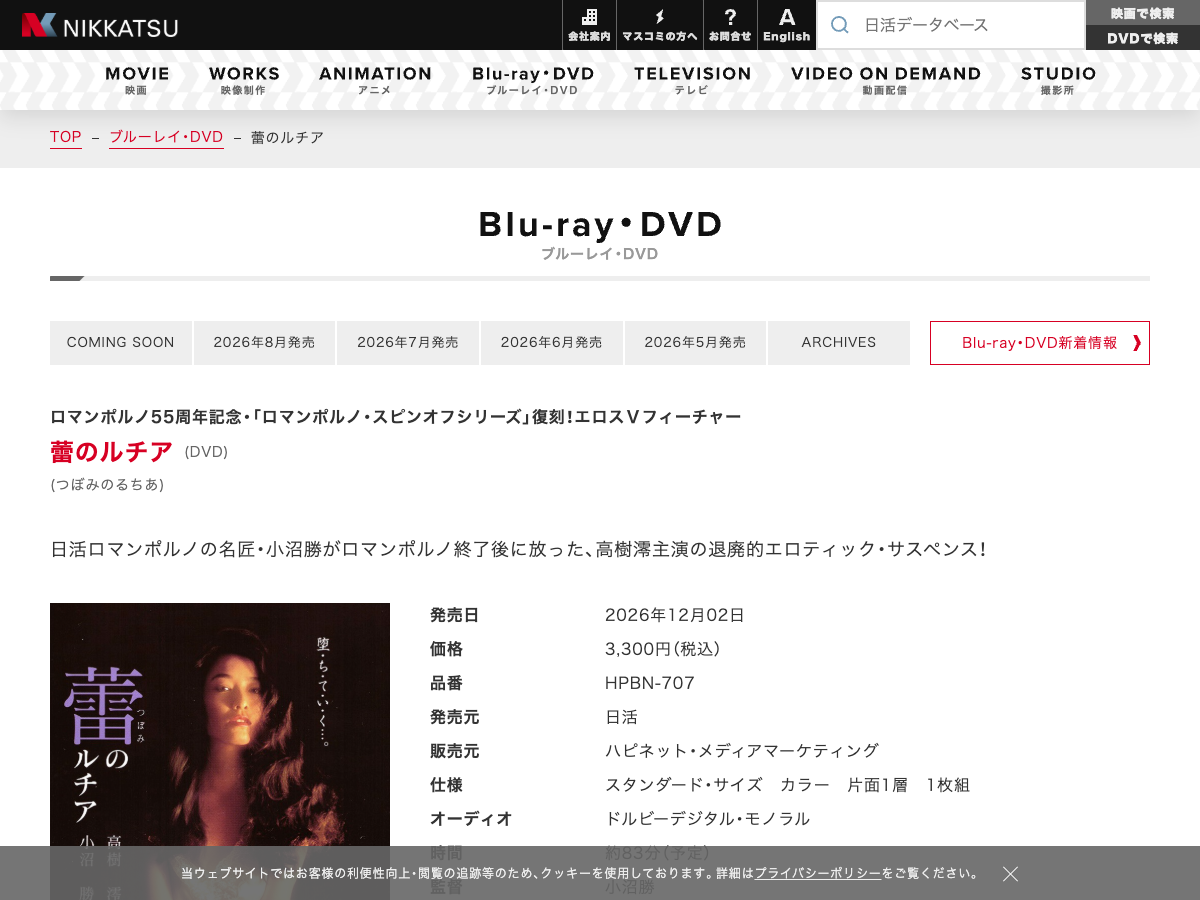Select the ARCHIVES tab
This screenshot has width=1200, height=900.
point(839,343)
